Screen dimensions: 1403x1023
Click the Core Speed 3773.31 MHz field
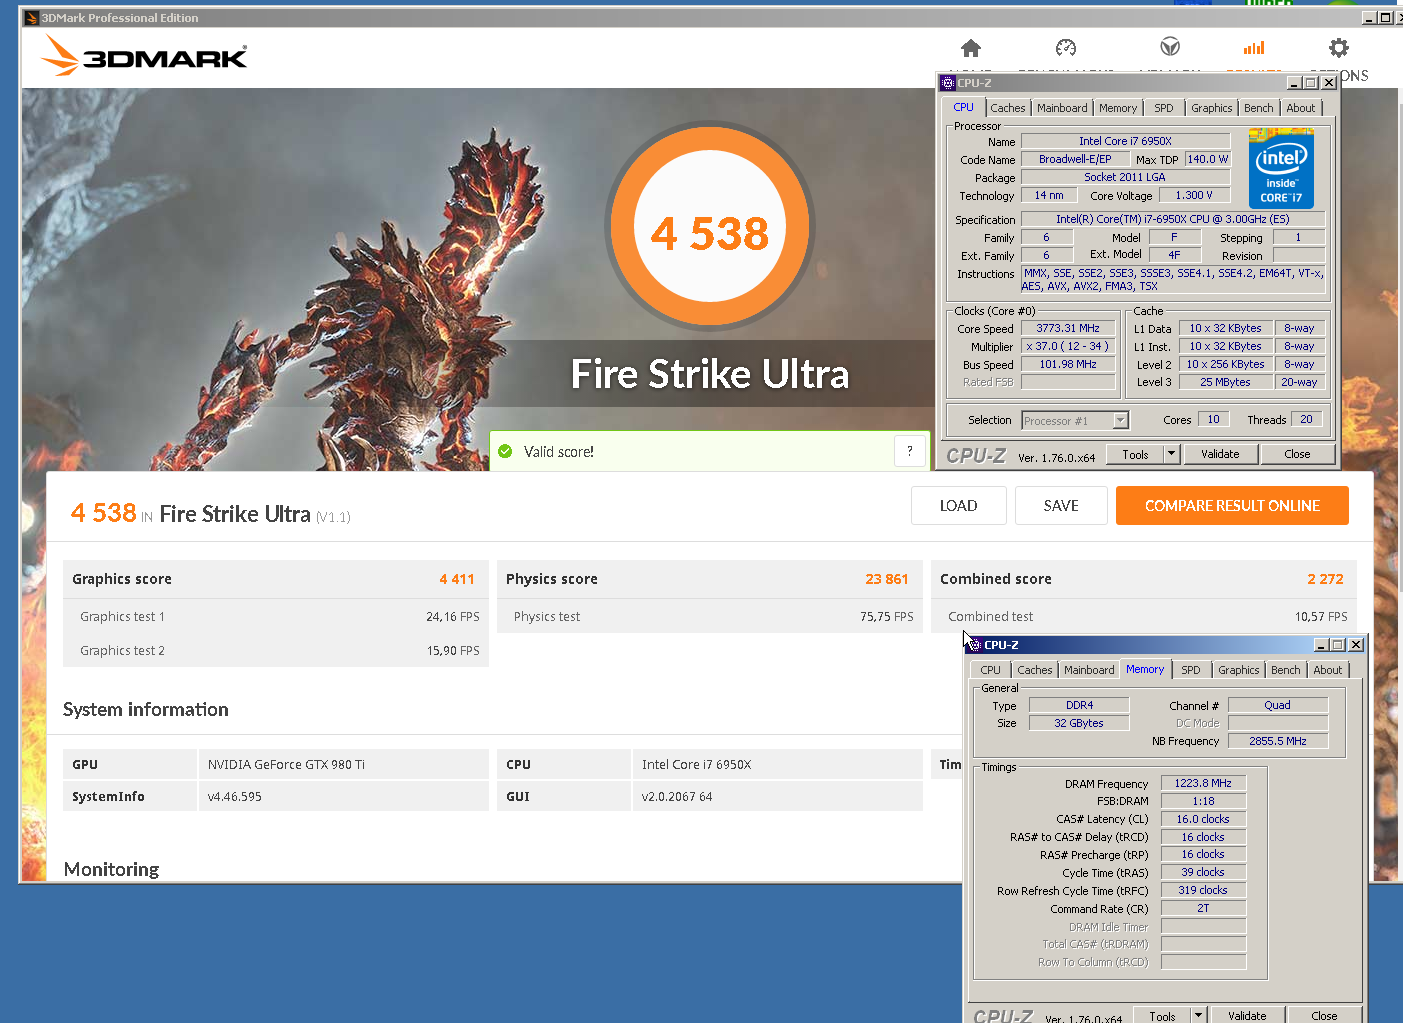1068,328
